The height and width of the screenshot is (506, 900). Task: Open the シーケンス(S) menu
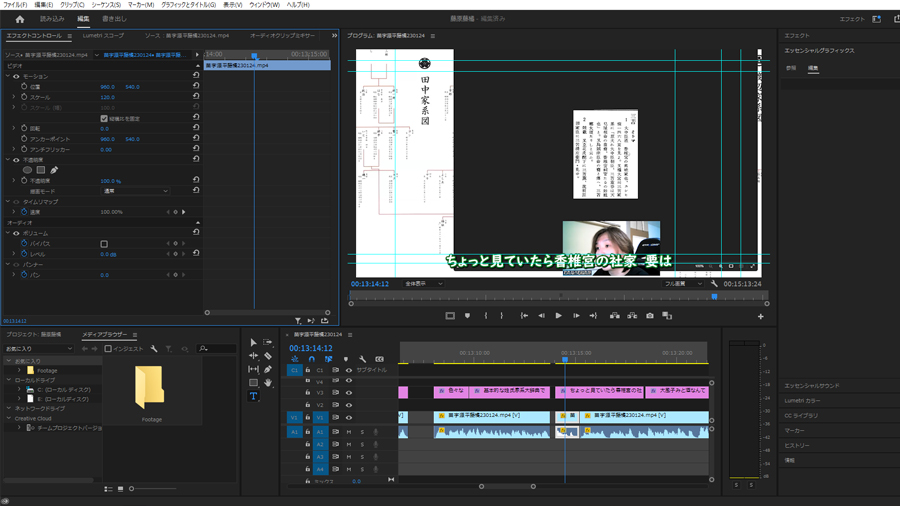click(106, 5)
